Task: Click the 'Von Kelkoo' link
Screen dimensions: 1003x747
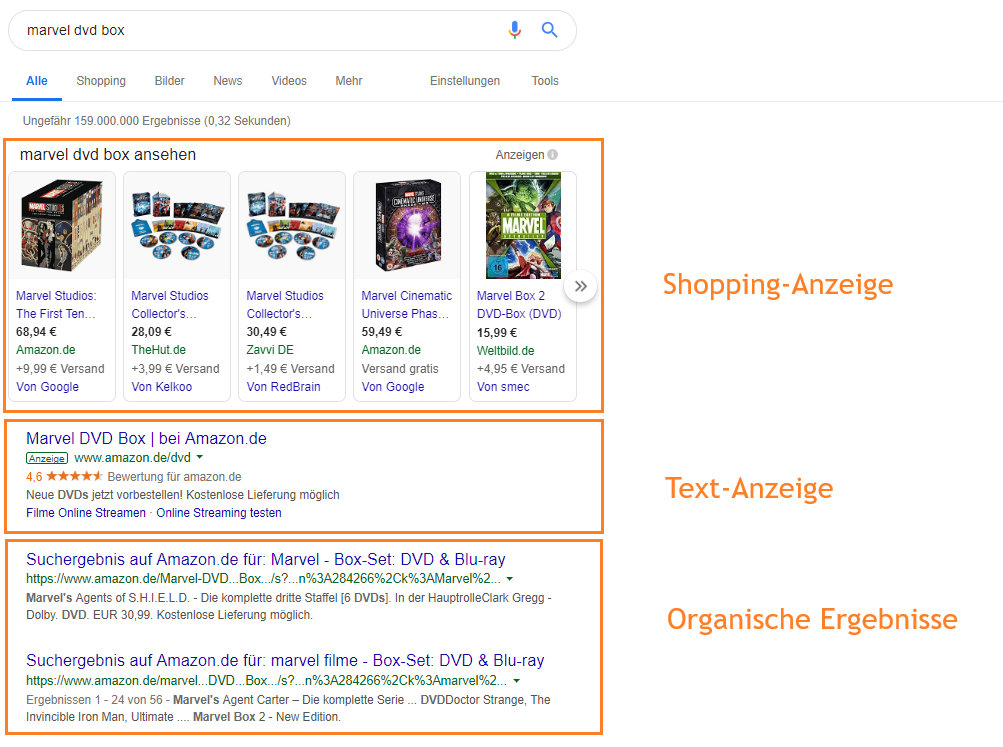Action: coord(162,387)
